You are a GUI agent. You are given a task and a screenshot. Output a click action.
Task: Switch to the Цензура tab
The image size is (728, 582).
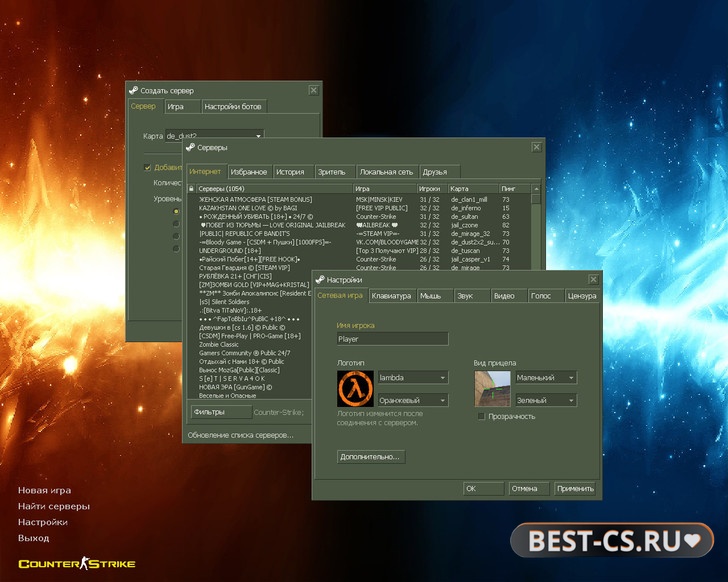click(x=582, y=296)
